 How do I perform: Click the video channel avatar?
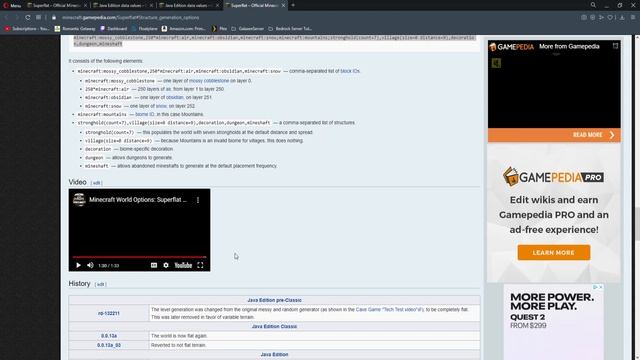coord(79,200)
